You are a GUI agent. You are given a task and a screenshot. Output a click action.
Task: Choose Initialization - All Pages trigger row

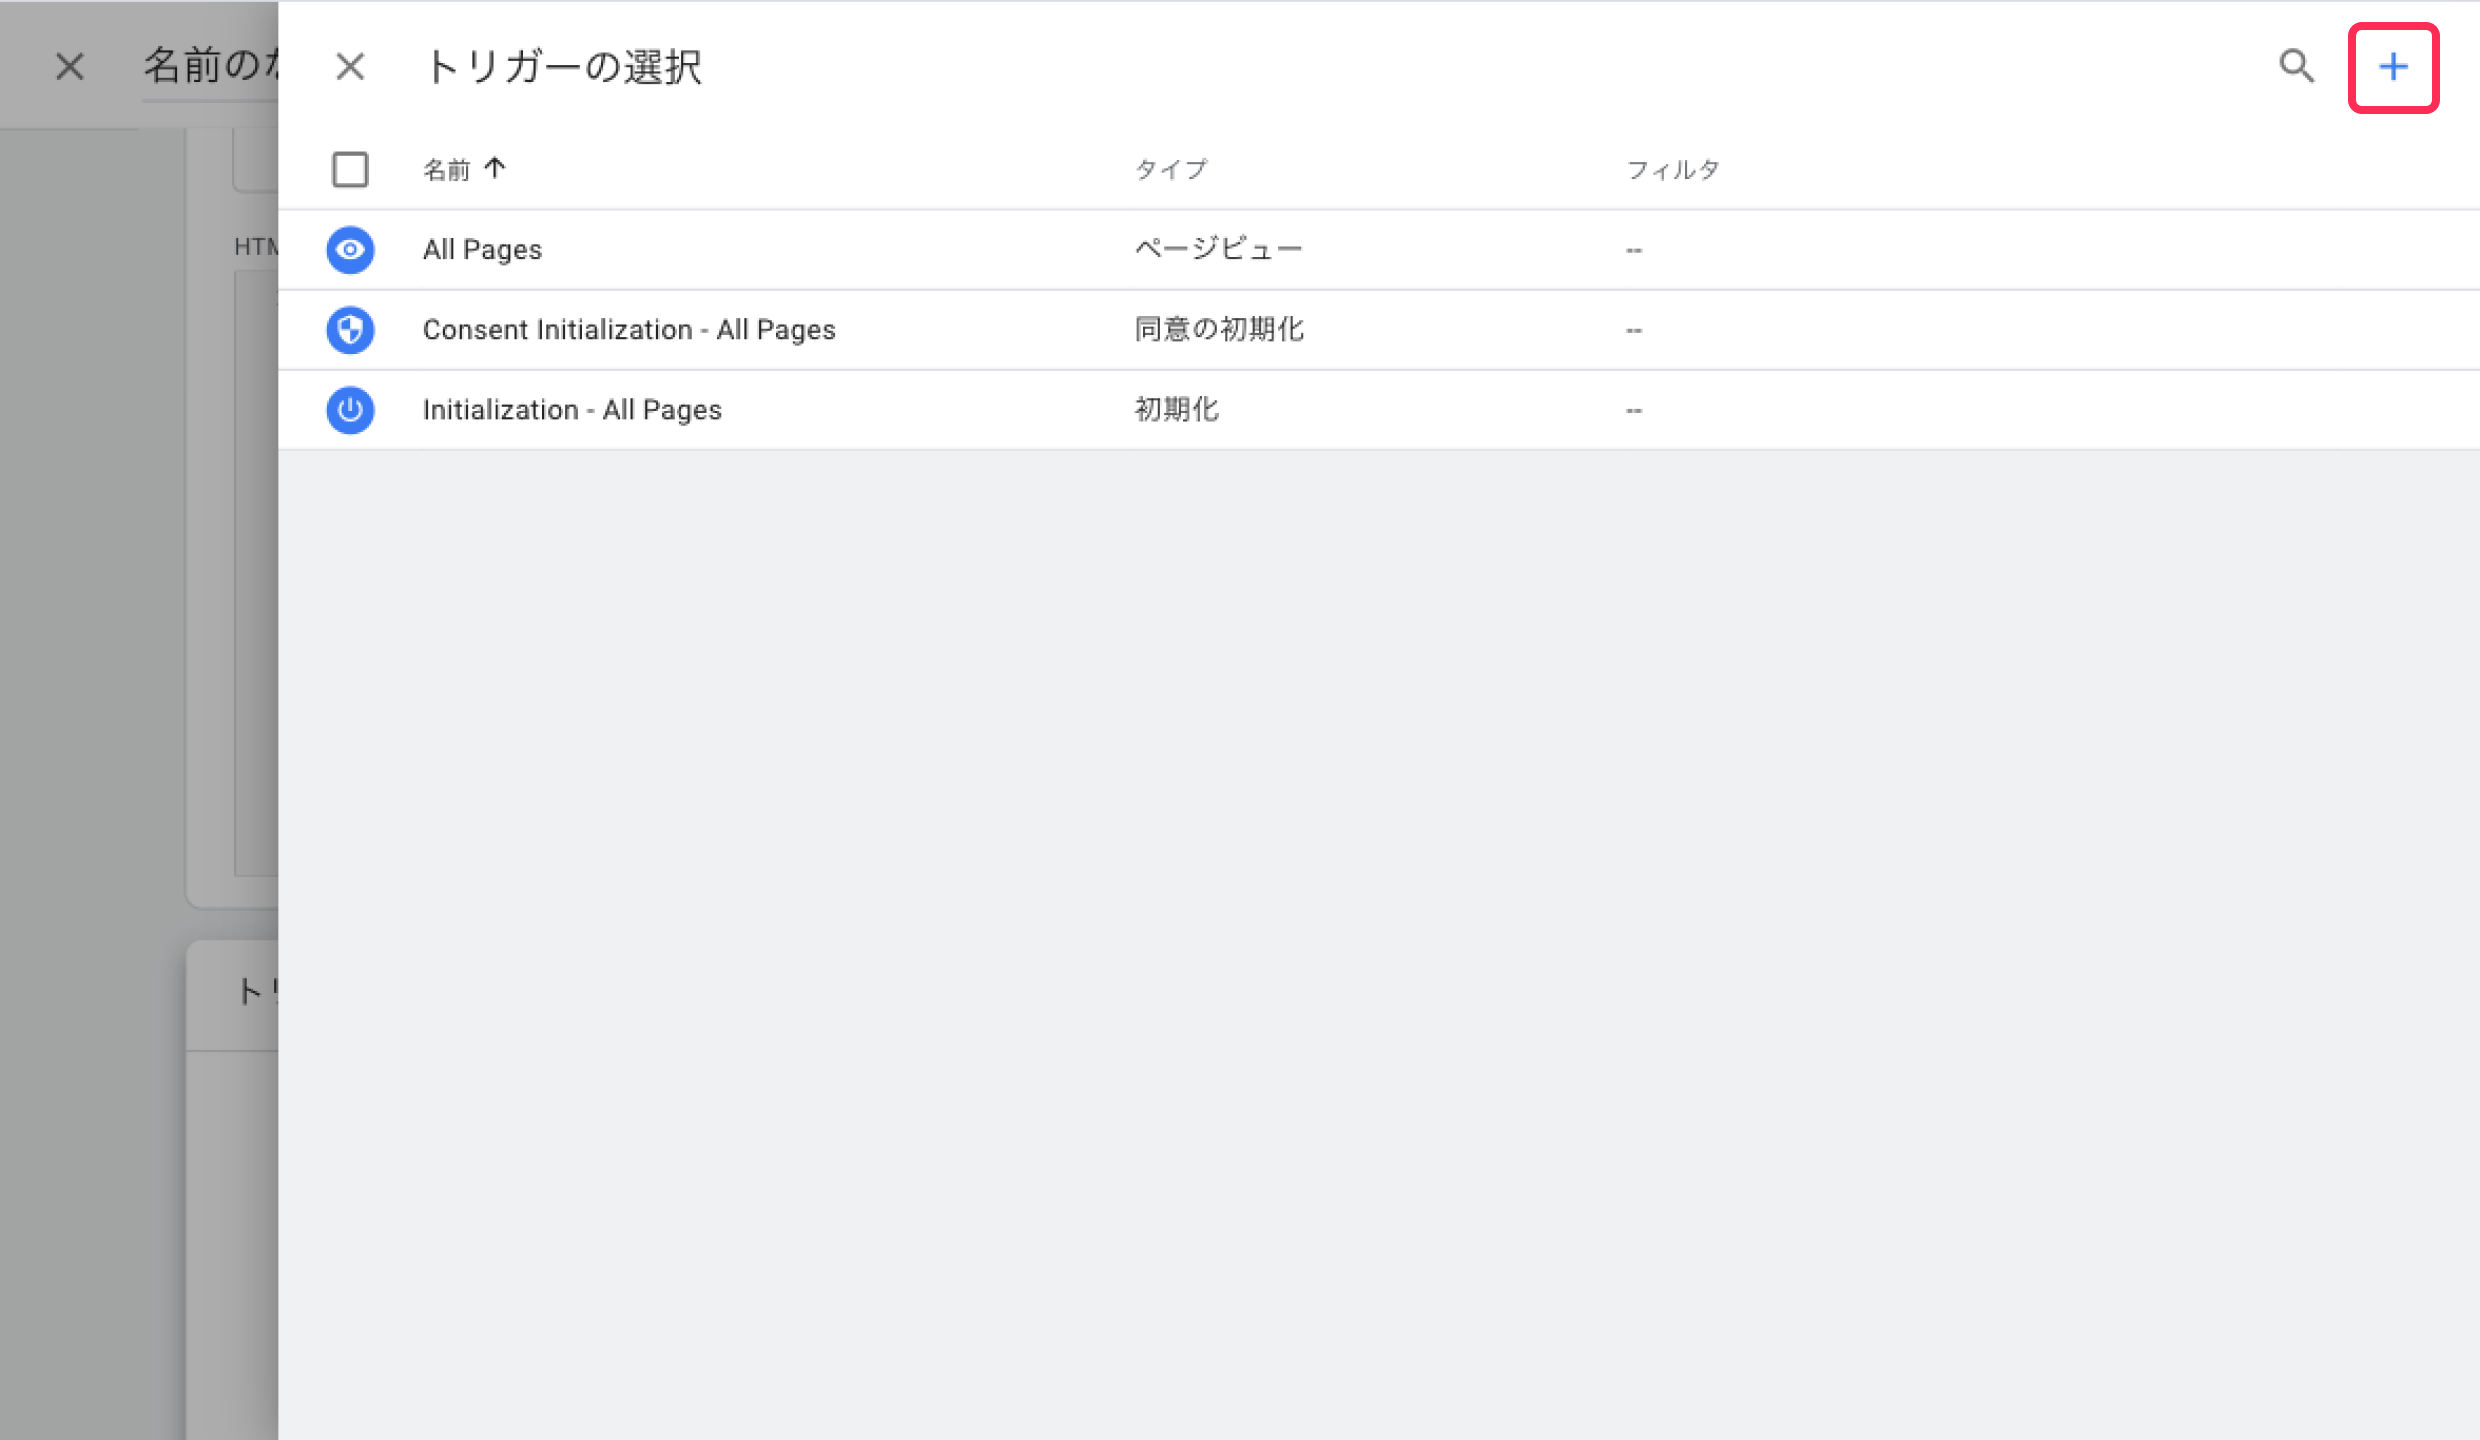click(x=572, y=410)
